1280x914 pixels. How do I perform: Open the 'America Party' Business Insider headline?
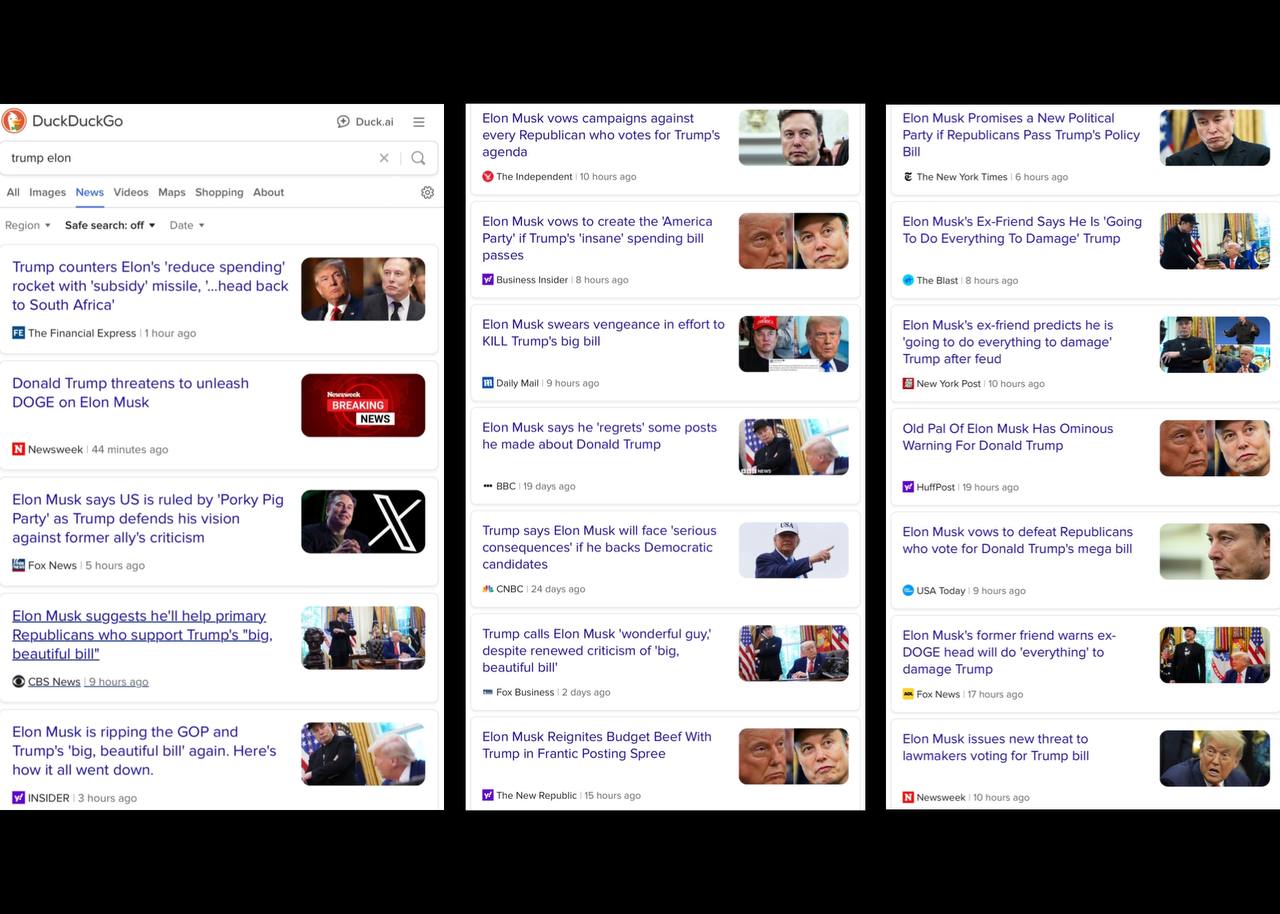point(598,239)
